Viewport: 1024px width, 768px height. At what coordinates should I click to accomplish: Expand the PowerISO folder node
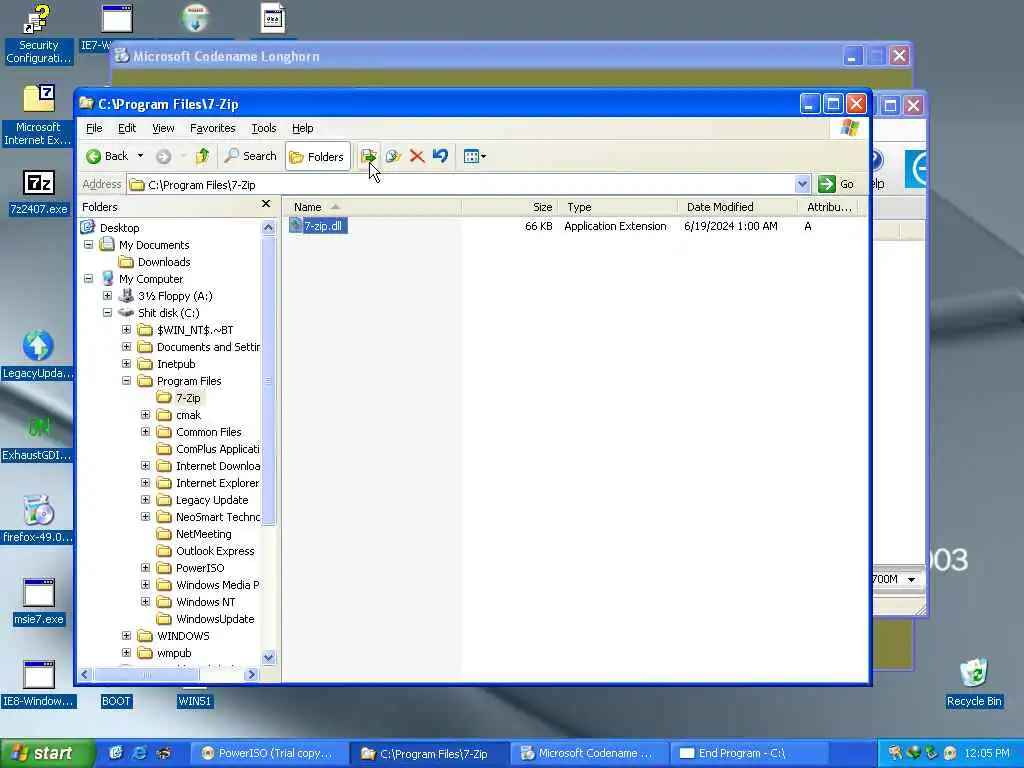pyautogui.click(x=146, y=568)
